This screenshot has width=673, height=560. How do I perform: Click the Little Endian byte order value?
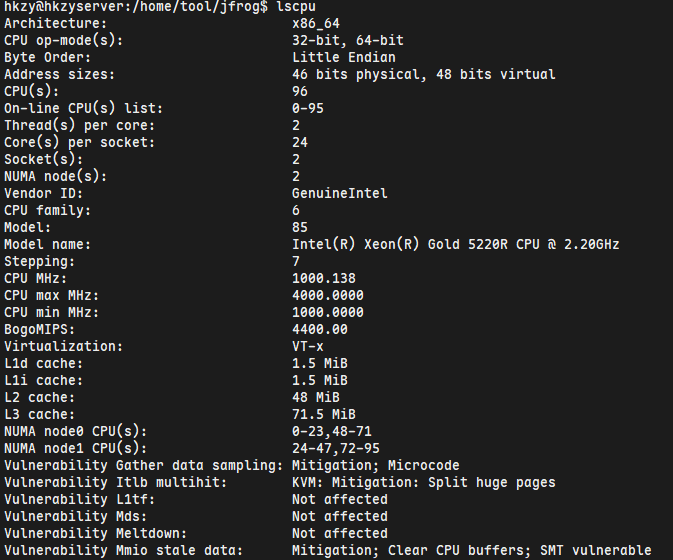coord(344,58)
